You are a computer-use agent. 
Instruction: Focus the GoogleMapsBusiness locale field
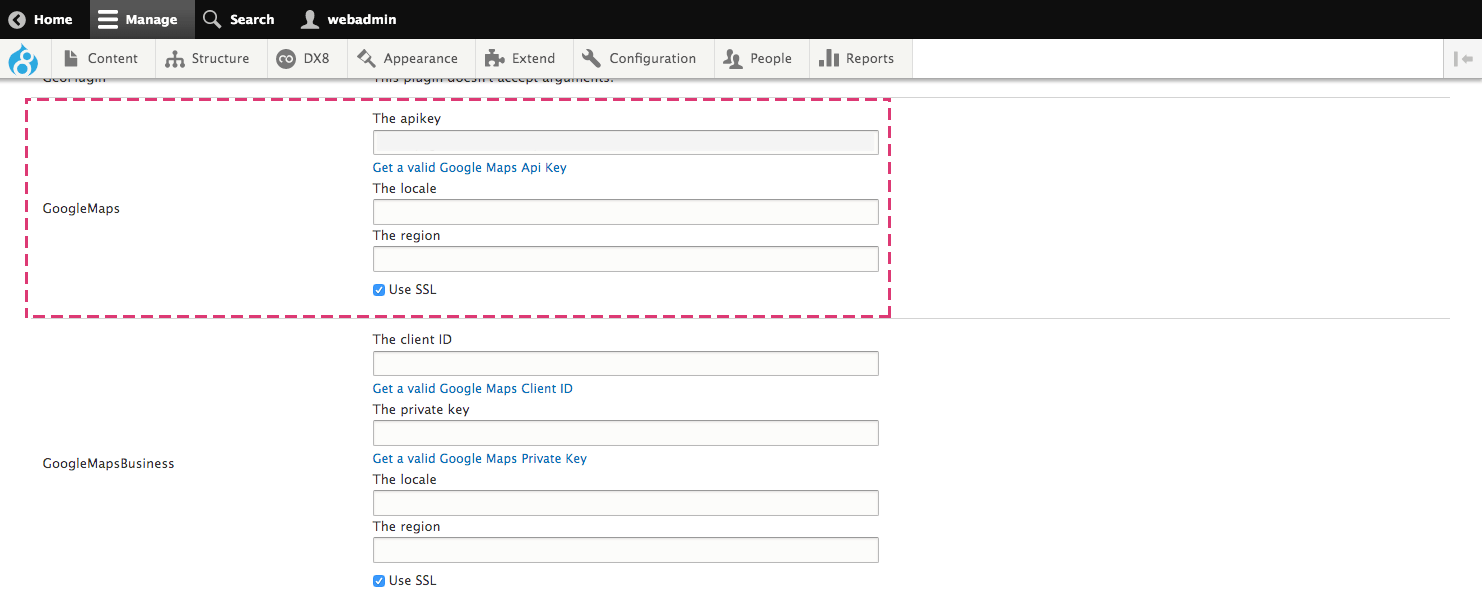(x=626, y=503)
